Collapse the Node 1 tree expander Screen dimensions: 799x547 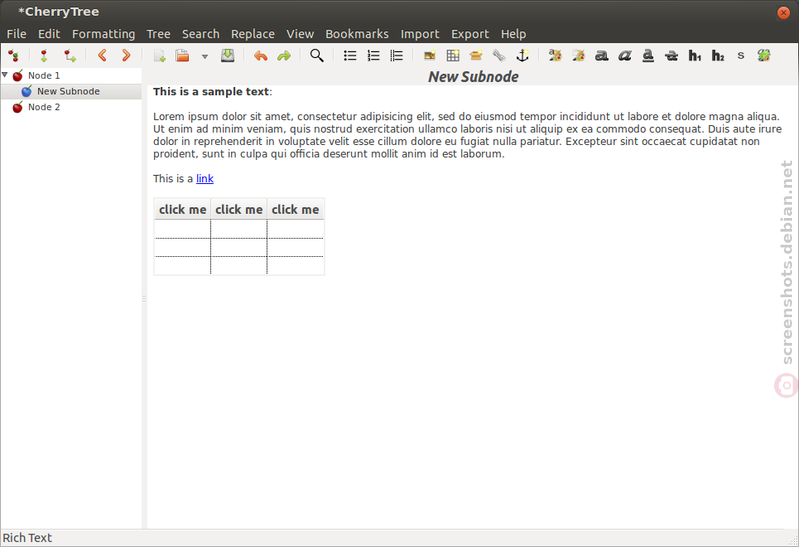[x=5, y=75]
